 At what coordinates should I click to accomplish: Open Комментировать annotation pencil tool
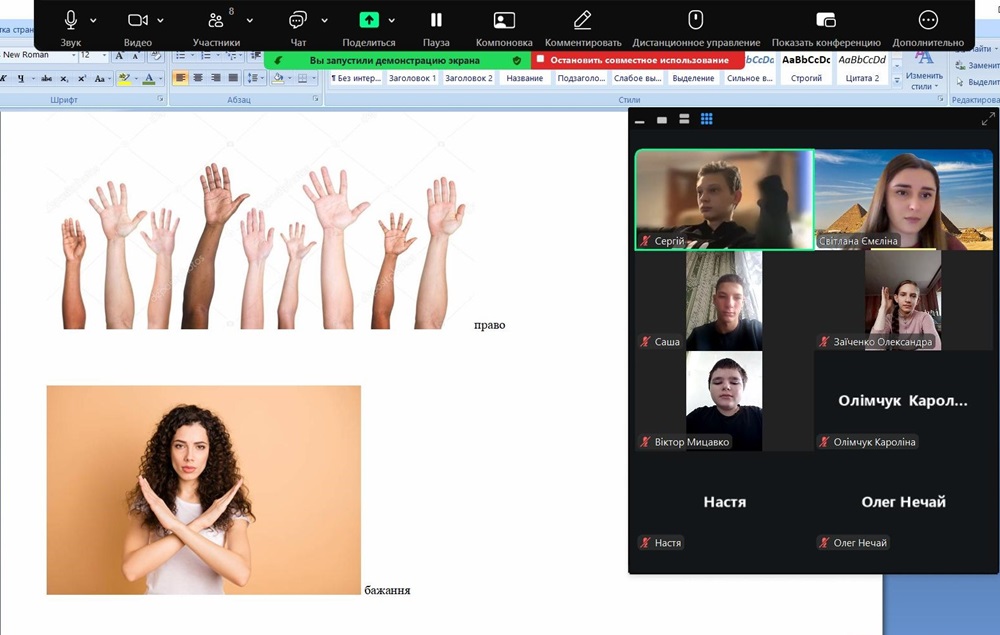(x=583, y=20)
